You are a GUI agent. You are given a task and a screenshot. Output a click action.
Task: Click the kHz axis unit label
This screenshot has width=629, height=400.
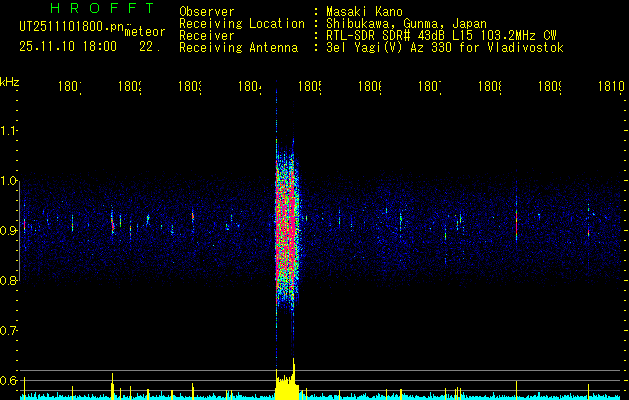coord(9,82)
